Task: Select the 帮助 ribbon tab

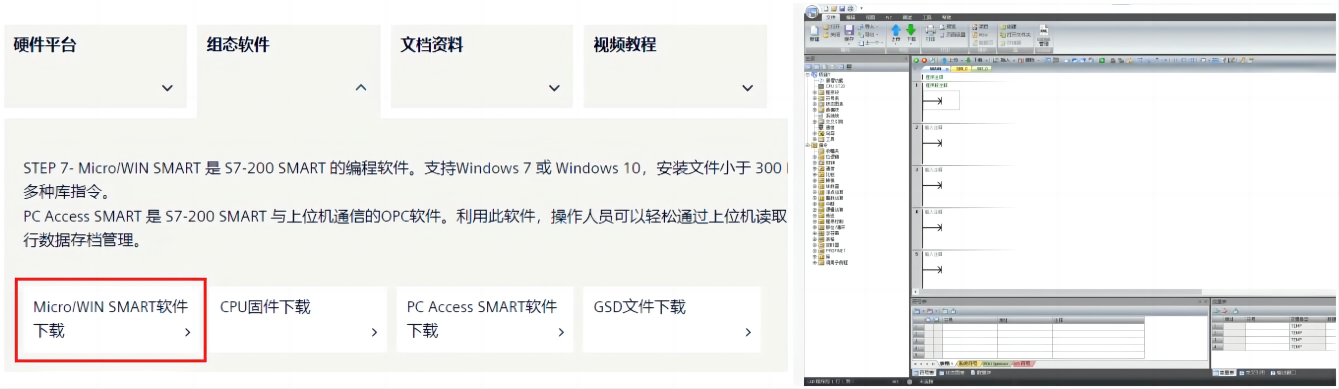Action: pyautogui.click(x=946, y=17)
